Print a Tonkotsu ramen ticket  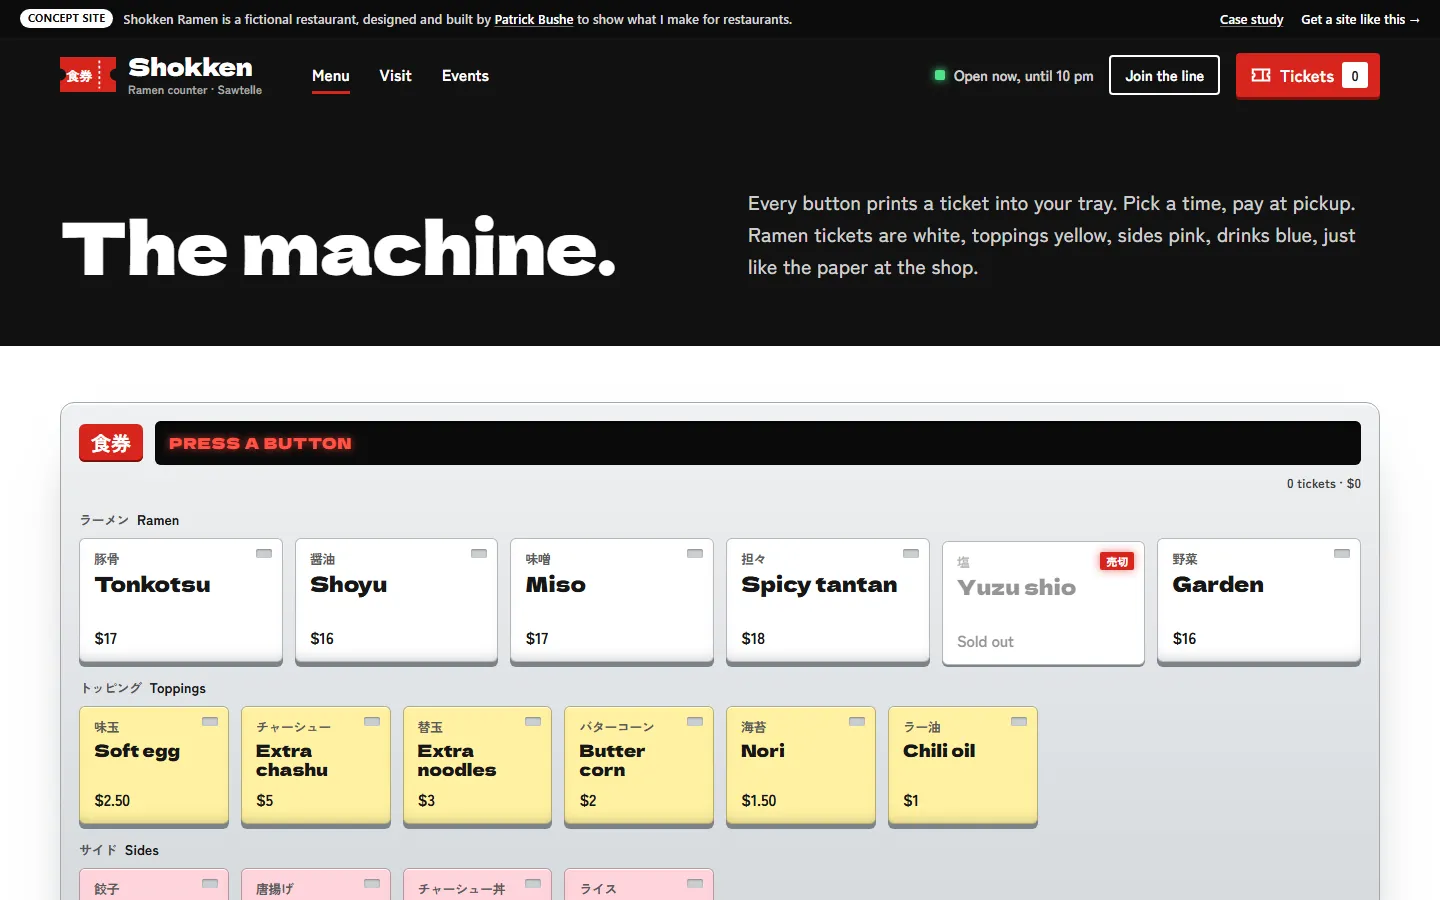pos(181,601)
